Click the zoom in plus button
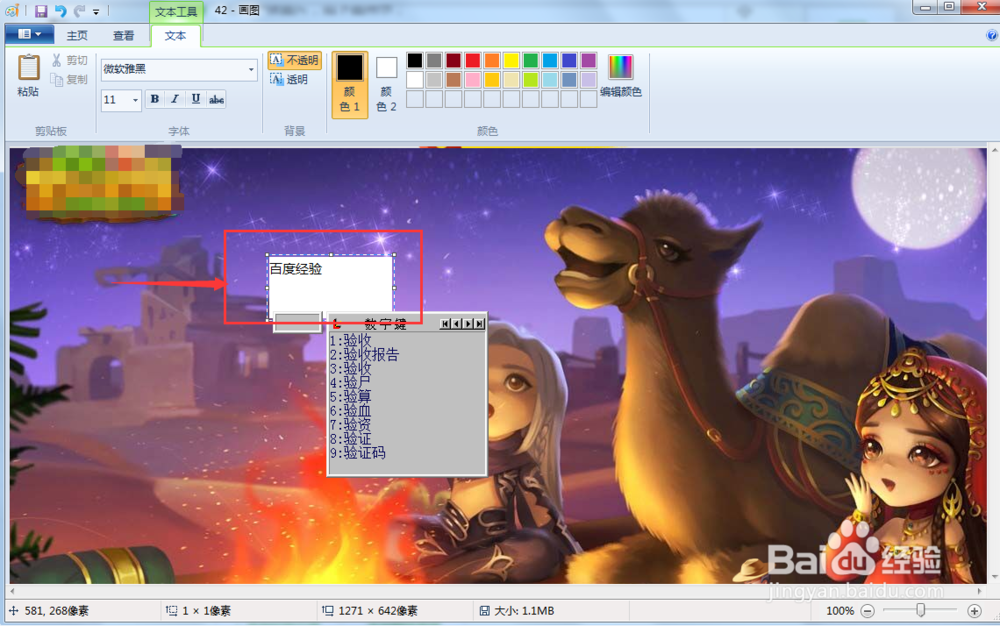This screenshot has height=626, width=1000. click(974, 611)
